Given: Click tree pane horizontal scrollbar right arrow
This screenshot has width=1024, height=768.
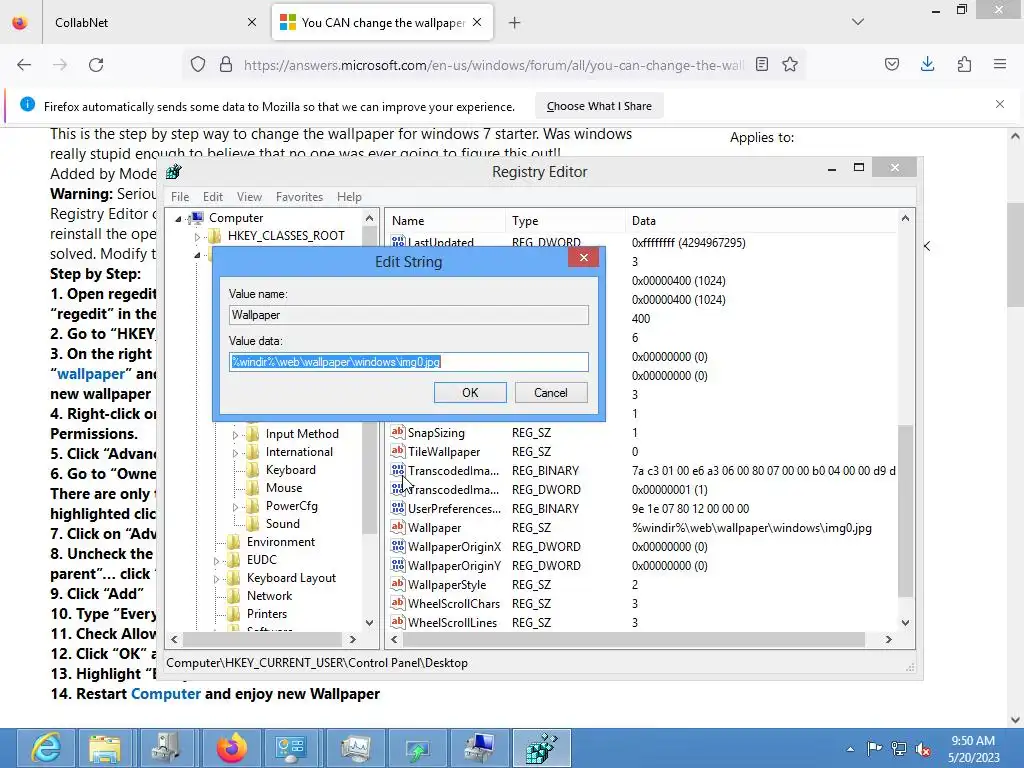Looking at the screenshot, I should tap(353, 639).
